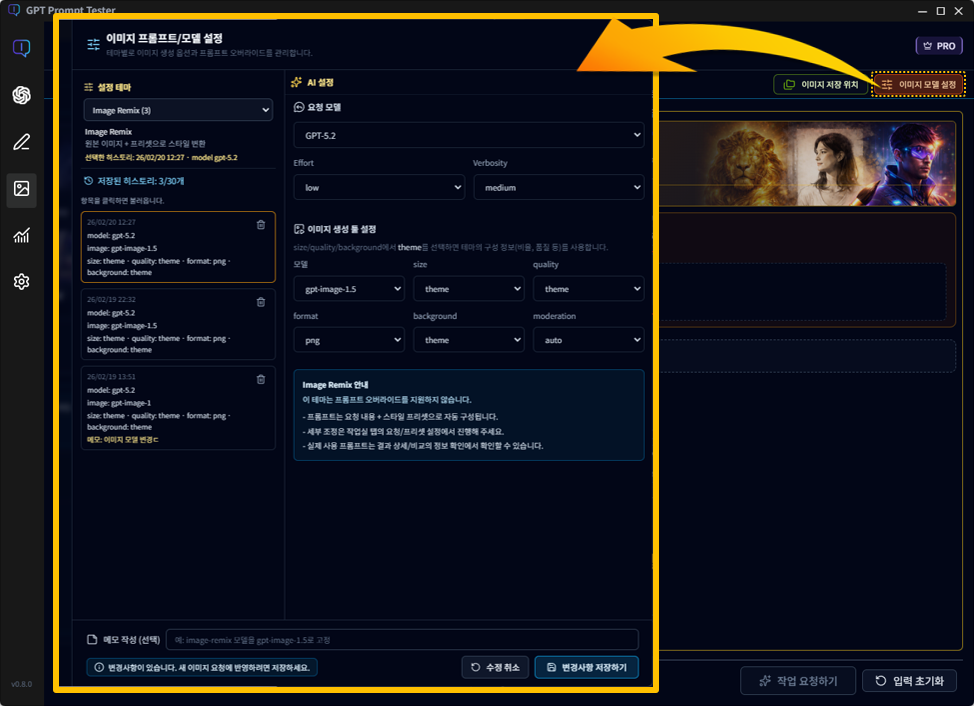Click the PRO badge button
The height and width of the screenshot is (706, 974).
point(938,46)
